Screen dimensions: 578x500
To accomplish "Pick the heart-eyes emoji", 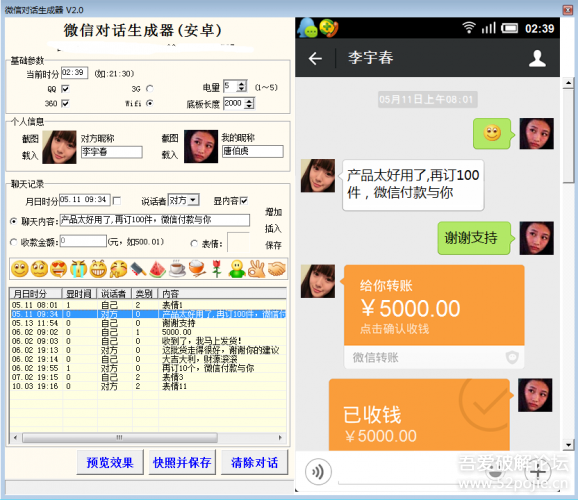I will pos(59,268).
